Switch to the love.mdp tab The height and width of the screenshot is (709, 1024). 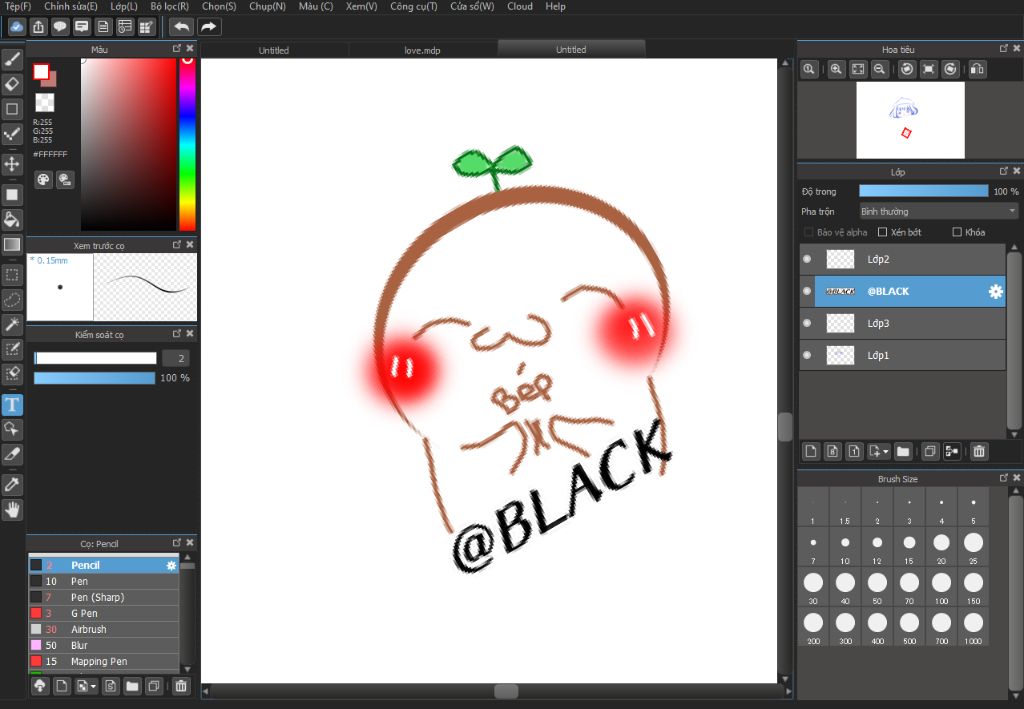pyautogui.click(x=423, y=50)
